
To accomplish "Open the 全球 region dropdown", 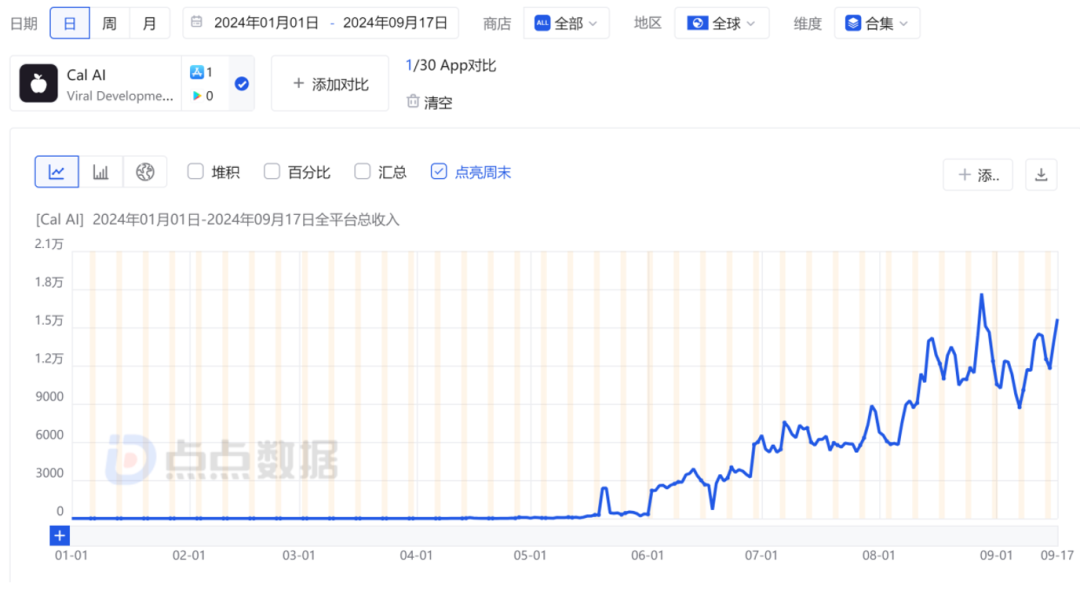I will tap(721, 22).
